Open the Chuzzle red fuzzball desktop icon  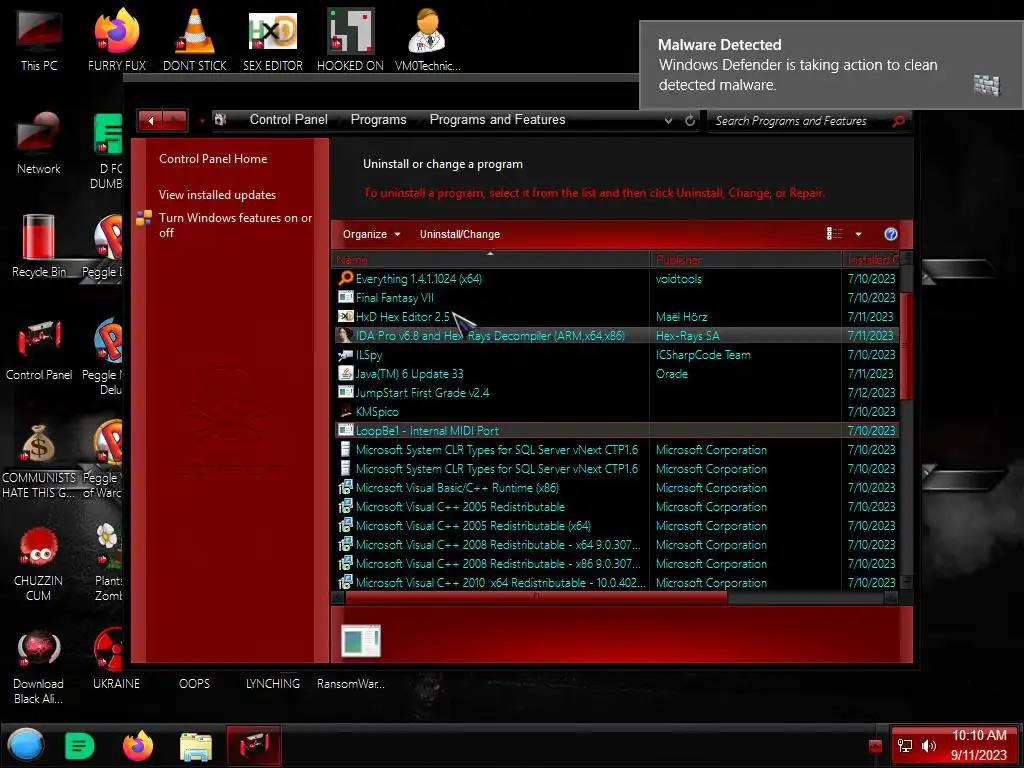click(39, 563)
